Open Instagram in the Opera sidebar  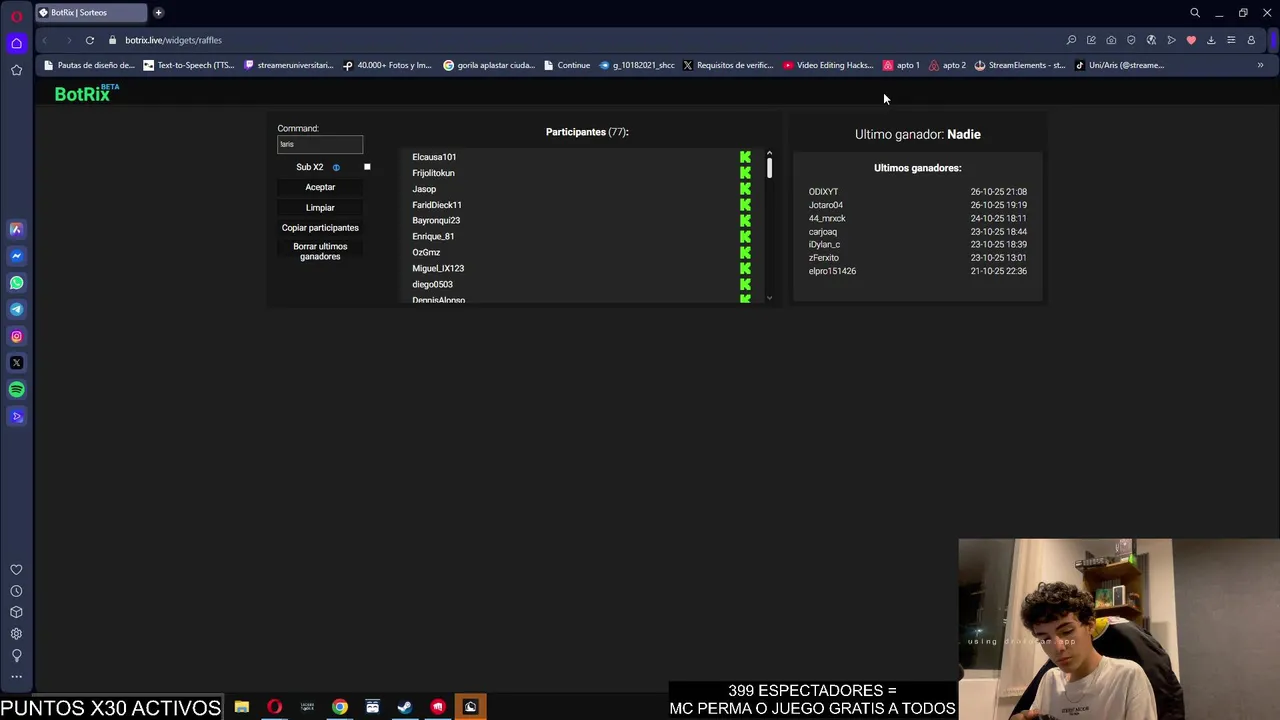click(16, 336)
